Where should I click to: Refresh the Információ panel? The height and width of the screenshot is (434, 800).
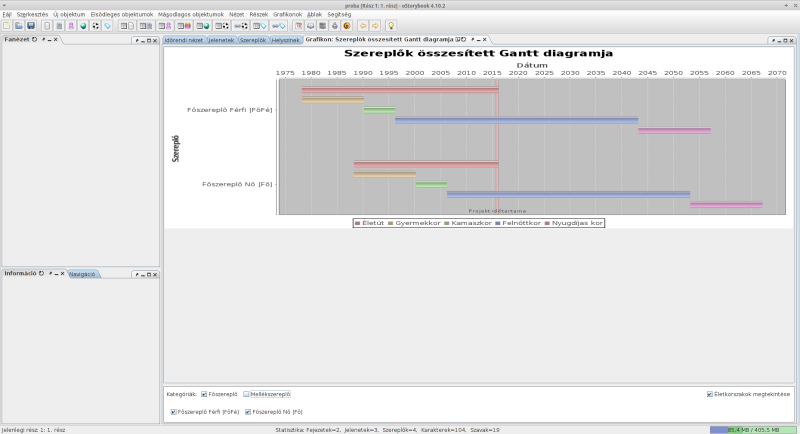coord(42,273)
